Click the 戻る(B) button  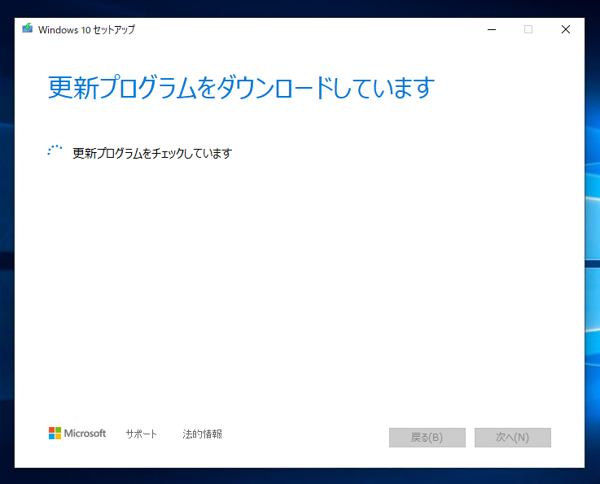click(427, 437)
